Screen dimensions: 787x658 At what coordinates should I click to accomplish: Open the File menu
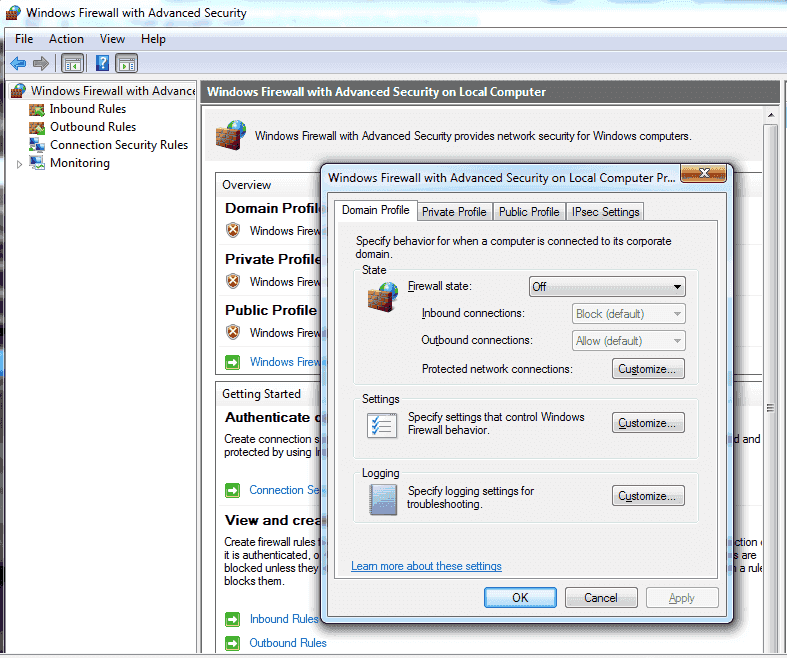[x=24, y=39]
